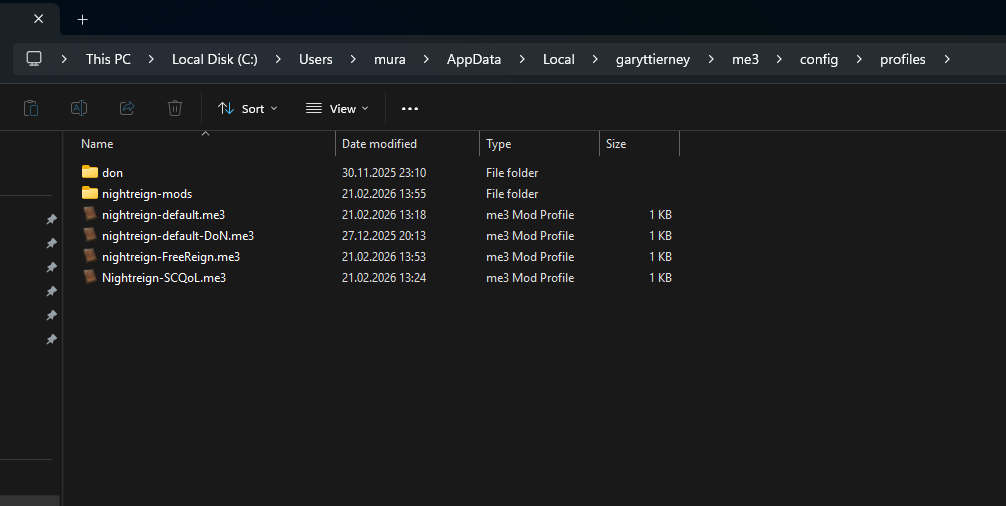Viewport: 1006px width, 506px height.
Task: Open the See more three-dots menu
Action: [x=410, y=108]
